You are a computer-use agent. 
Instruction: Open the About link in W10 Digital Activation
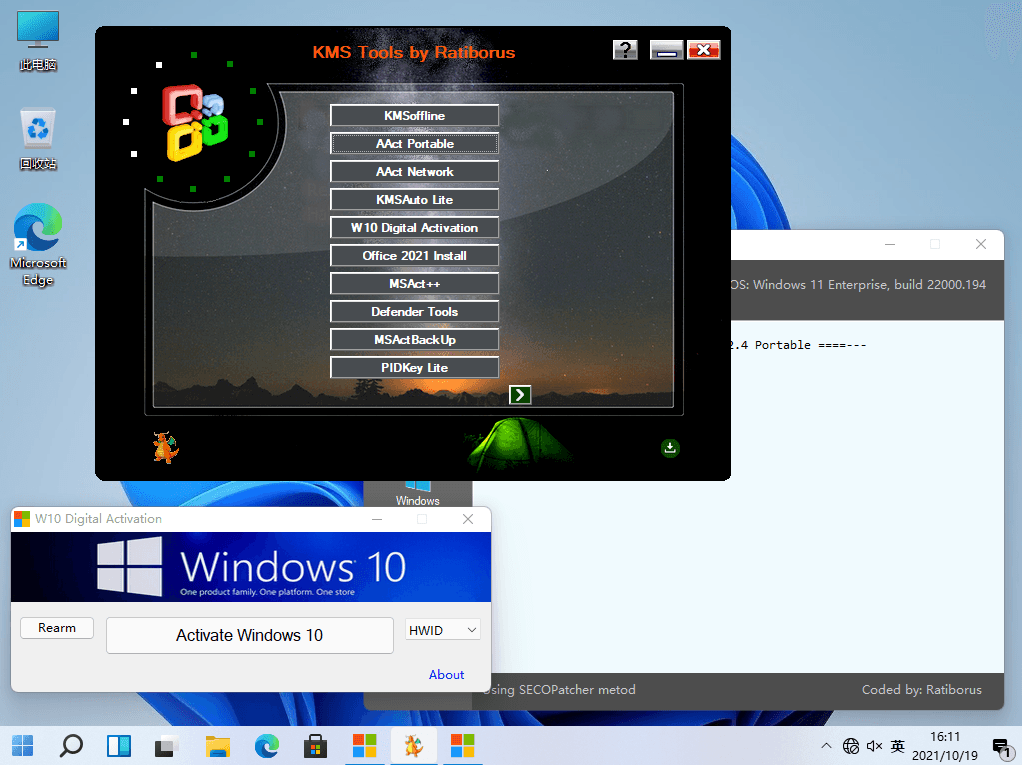(x=446, y=674)
